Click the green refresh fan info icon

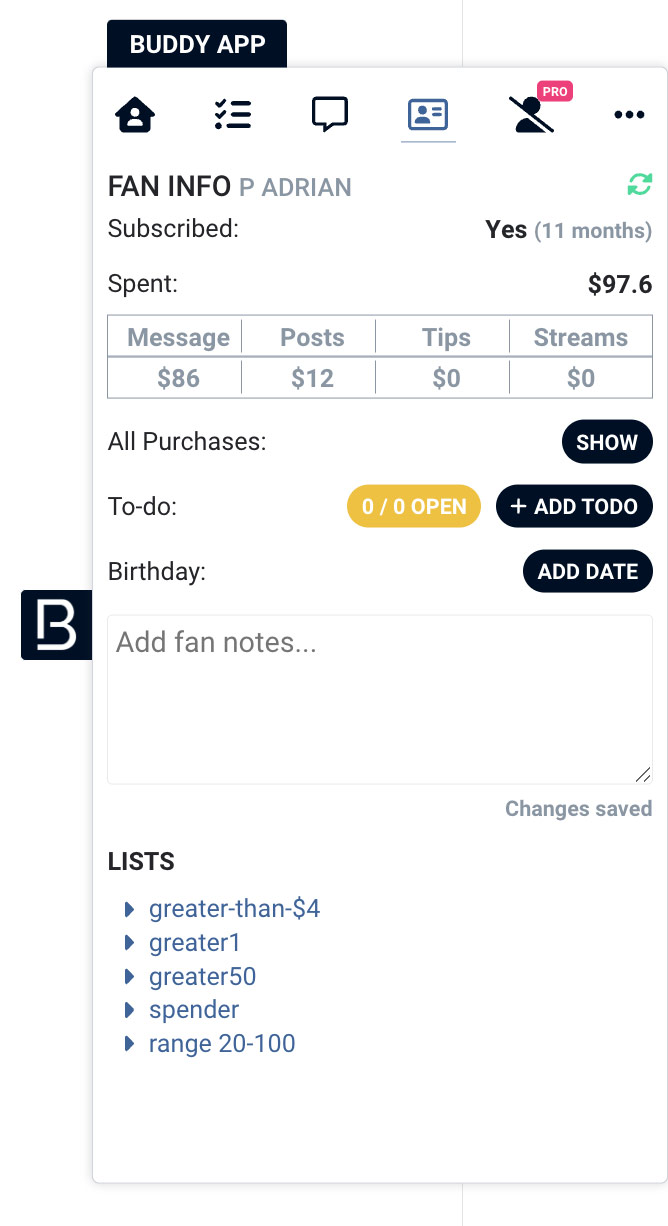[640, 185]
